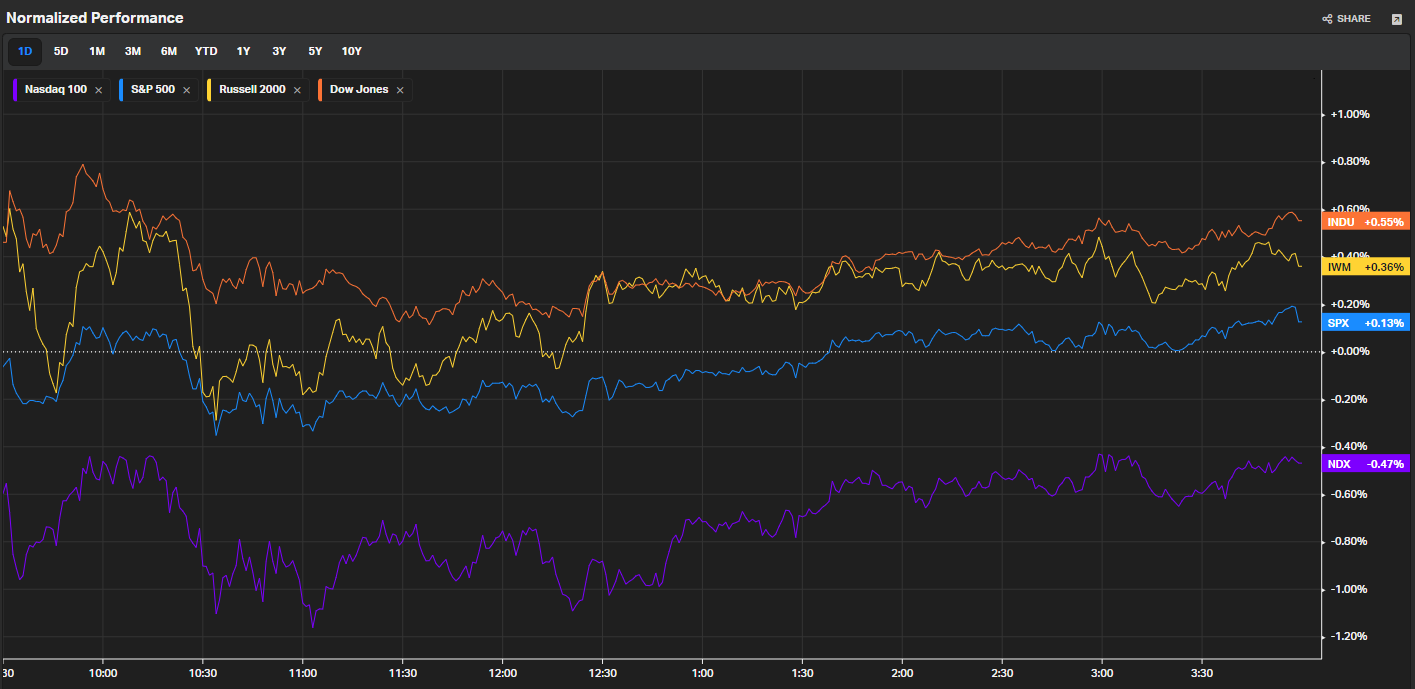Show the 10Y performance range
The width and height of the screenshot is (1415, 689).
[352, 51]
